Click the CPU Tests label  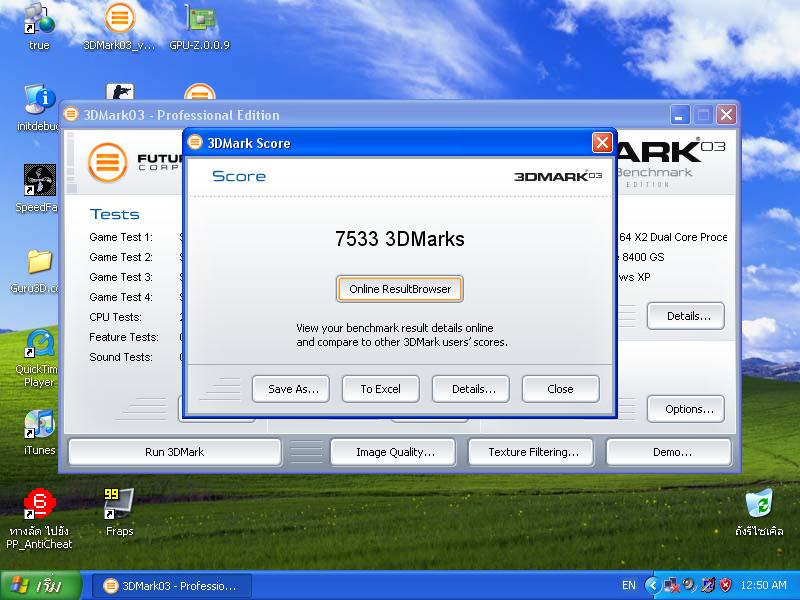pos(115,317)
